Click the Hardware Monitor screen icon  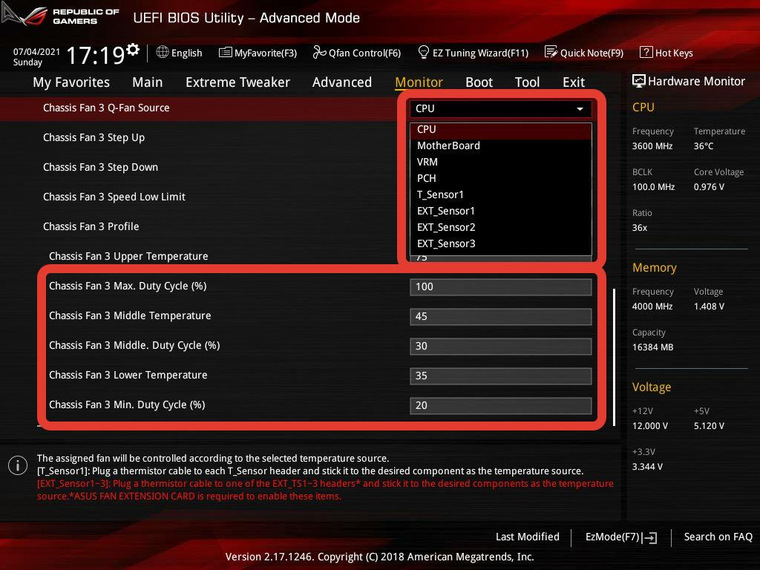click(639, 81)
